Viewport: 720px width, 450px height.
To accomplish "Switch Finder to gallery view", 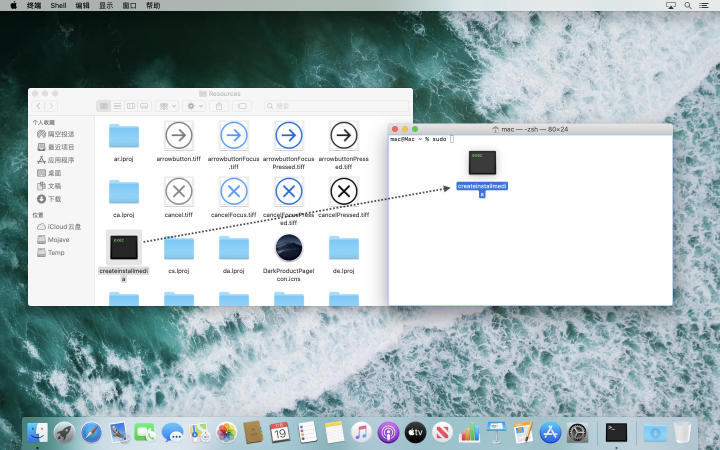I will coord(144,106).
